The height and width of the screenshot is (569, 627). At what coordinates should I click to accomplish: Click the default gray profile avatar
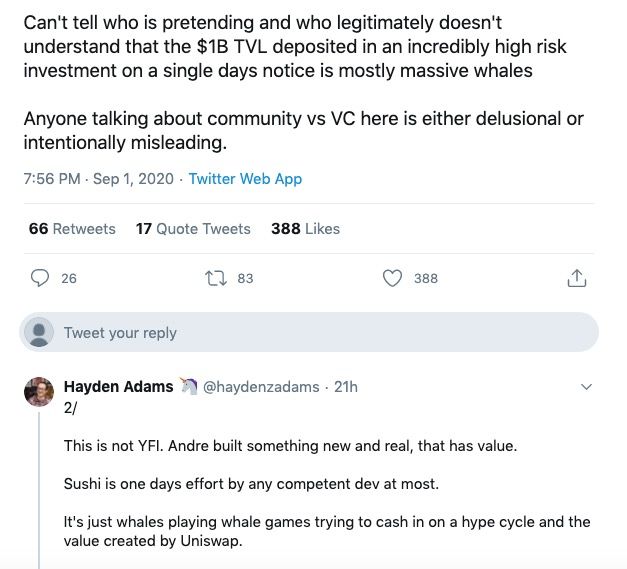pyautogui.click(x=39, y=332)
